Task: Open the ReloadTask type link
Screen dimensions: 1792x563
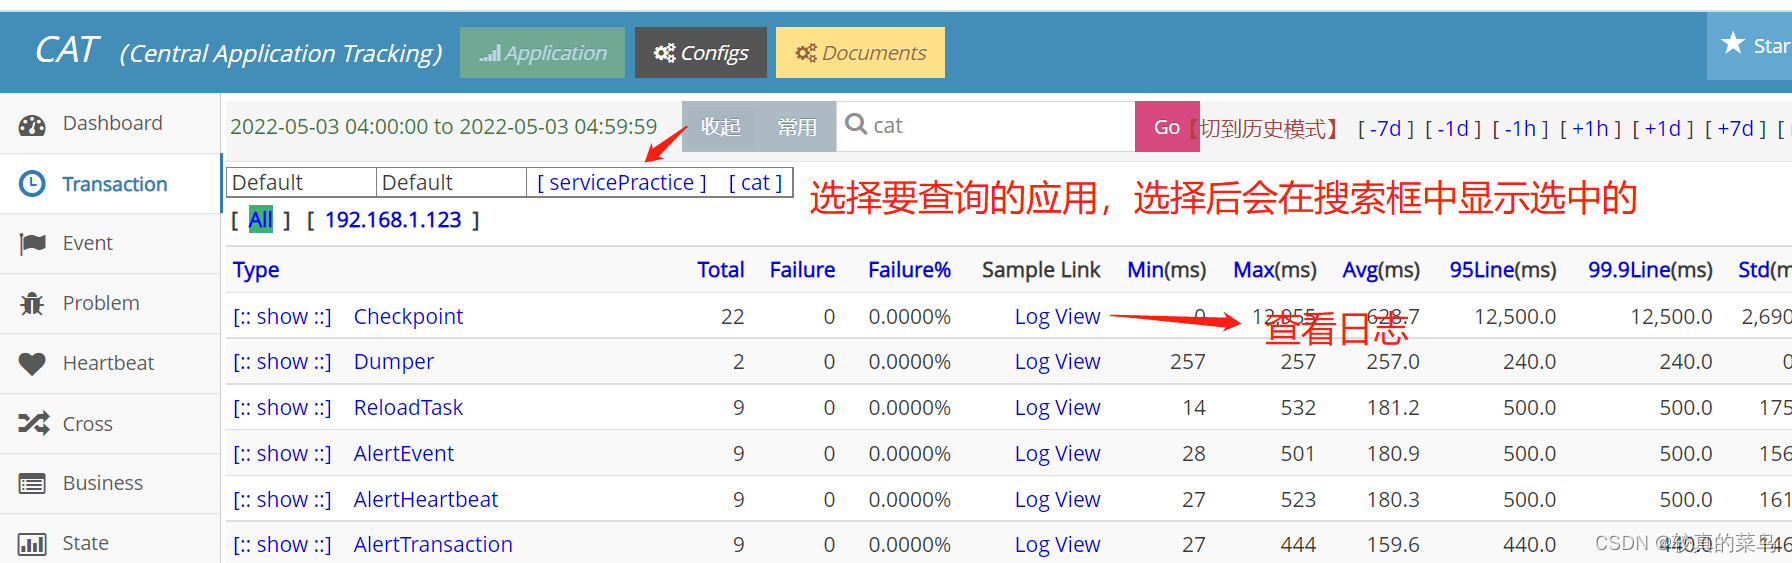Action: pos(408,408)
